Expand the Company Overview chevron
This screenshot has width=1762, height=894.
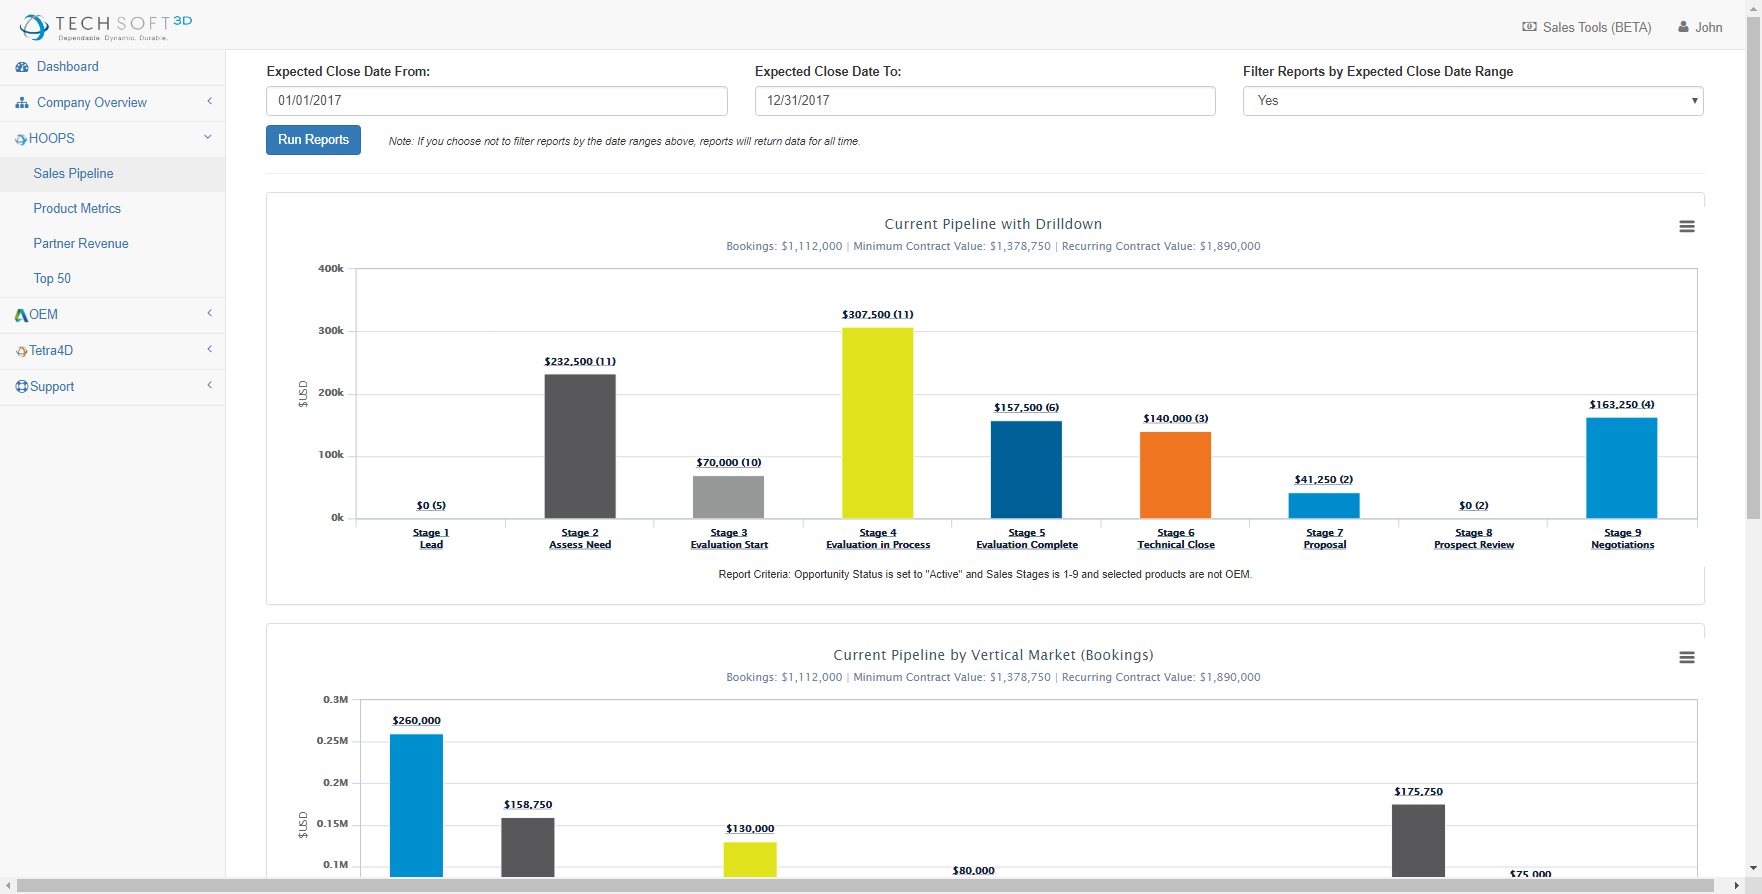click(x=209, y=102)
